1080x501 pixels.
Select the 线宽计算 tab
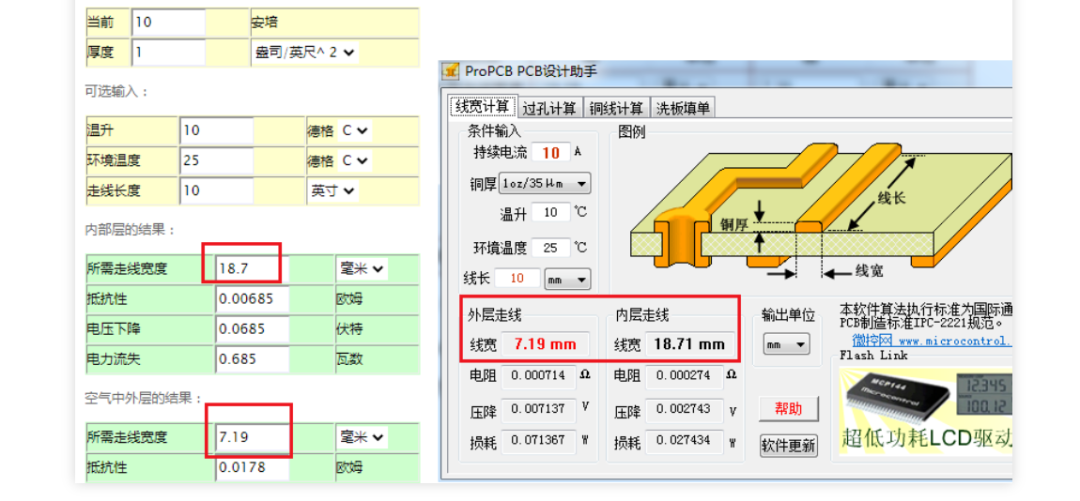click(482, 107)
